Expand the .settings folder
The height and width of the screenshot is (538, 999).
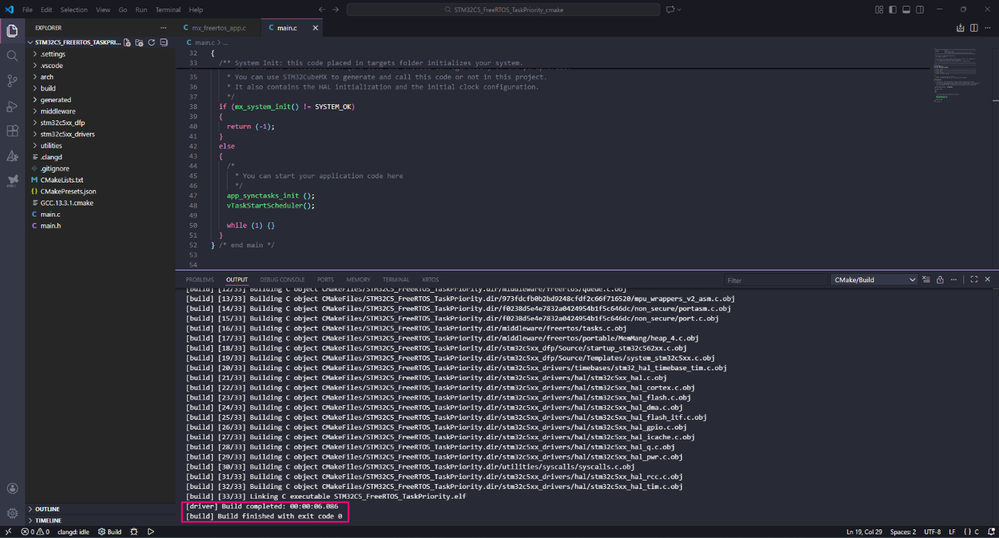pos(100,54)
